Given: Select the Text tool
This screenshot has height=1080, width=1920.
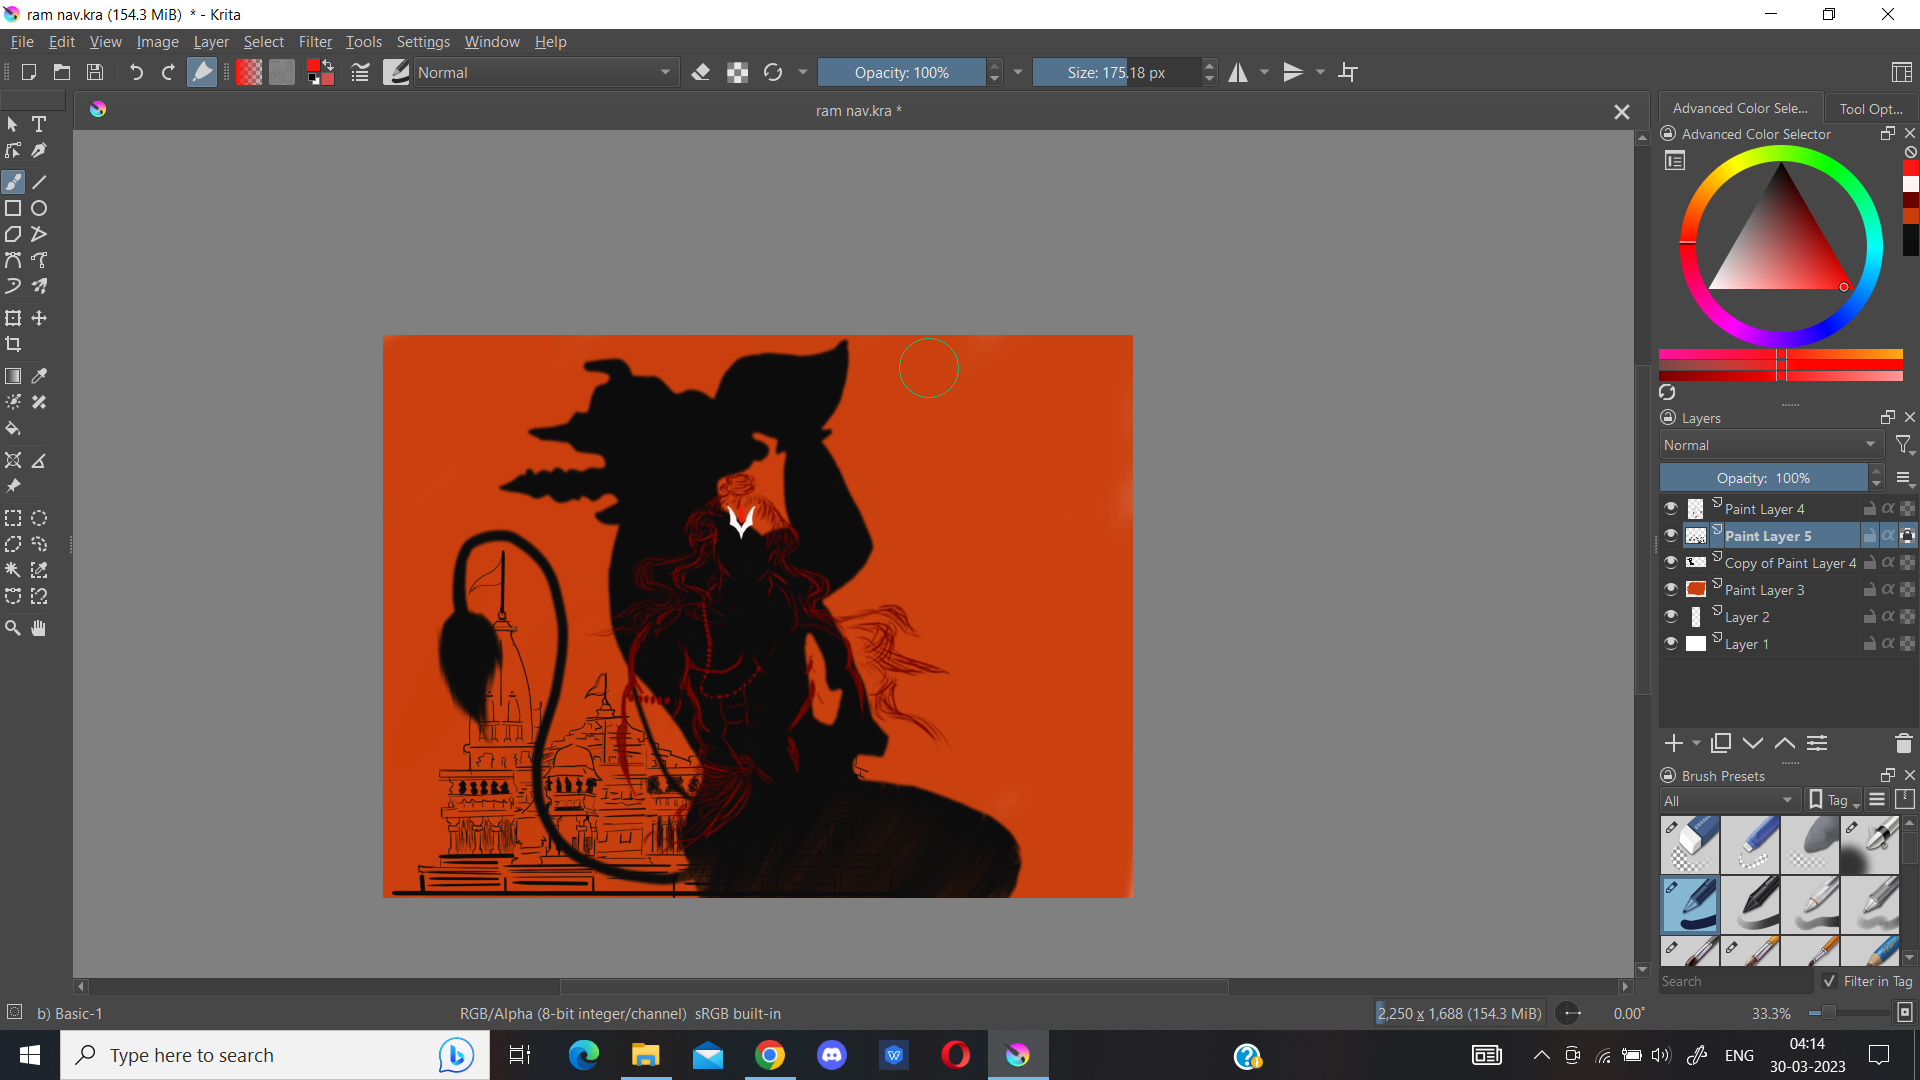Looking at the screenshot, I should click(39, 124).
